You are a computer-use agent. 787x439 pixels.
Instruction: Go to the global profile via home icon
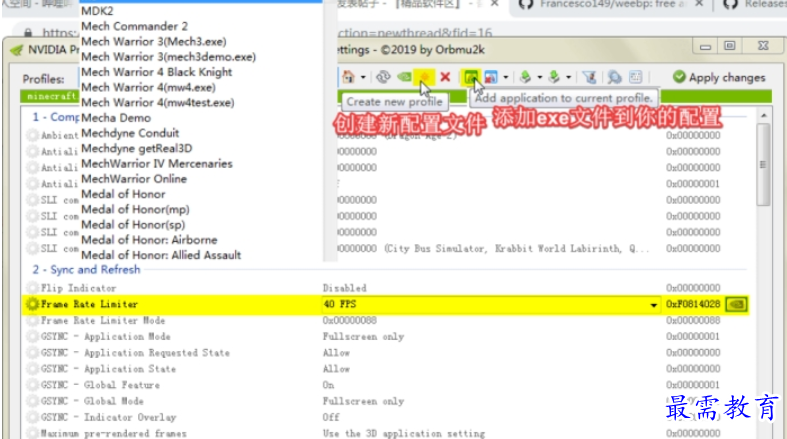tap(348, 77)
